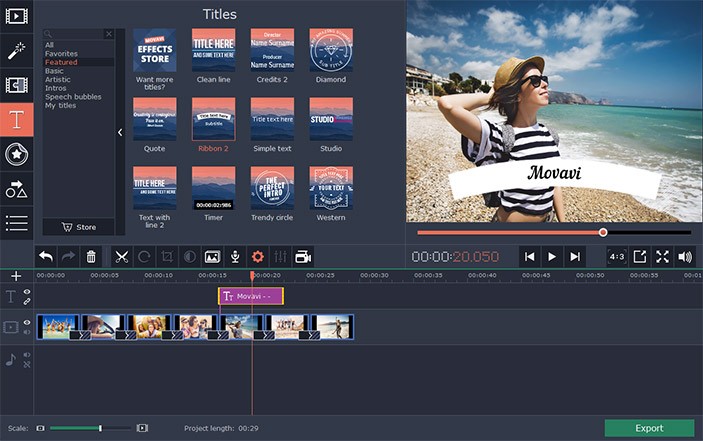Open the More tools list icon

(17, 223)
